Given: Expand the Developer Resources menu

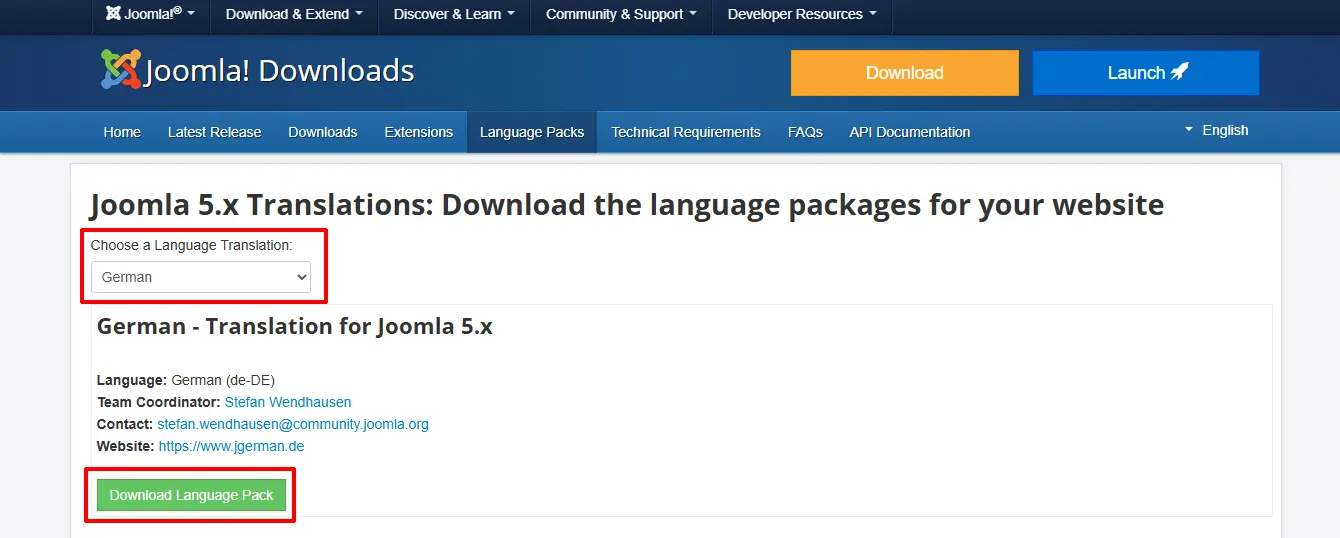Looking at the screenshot, I should (802, 14).
